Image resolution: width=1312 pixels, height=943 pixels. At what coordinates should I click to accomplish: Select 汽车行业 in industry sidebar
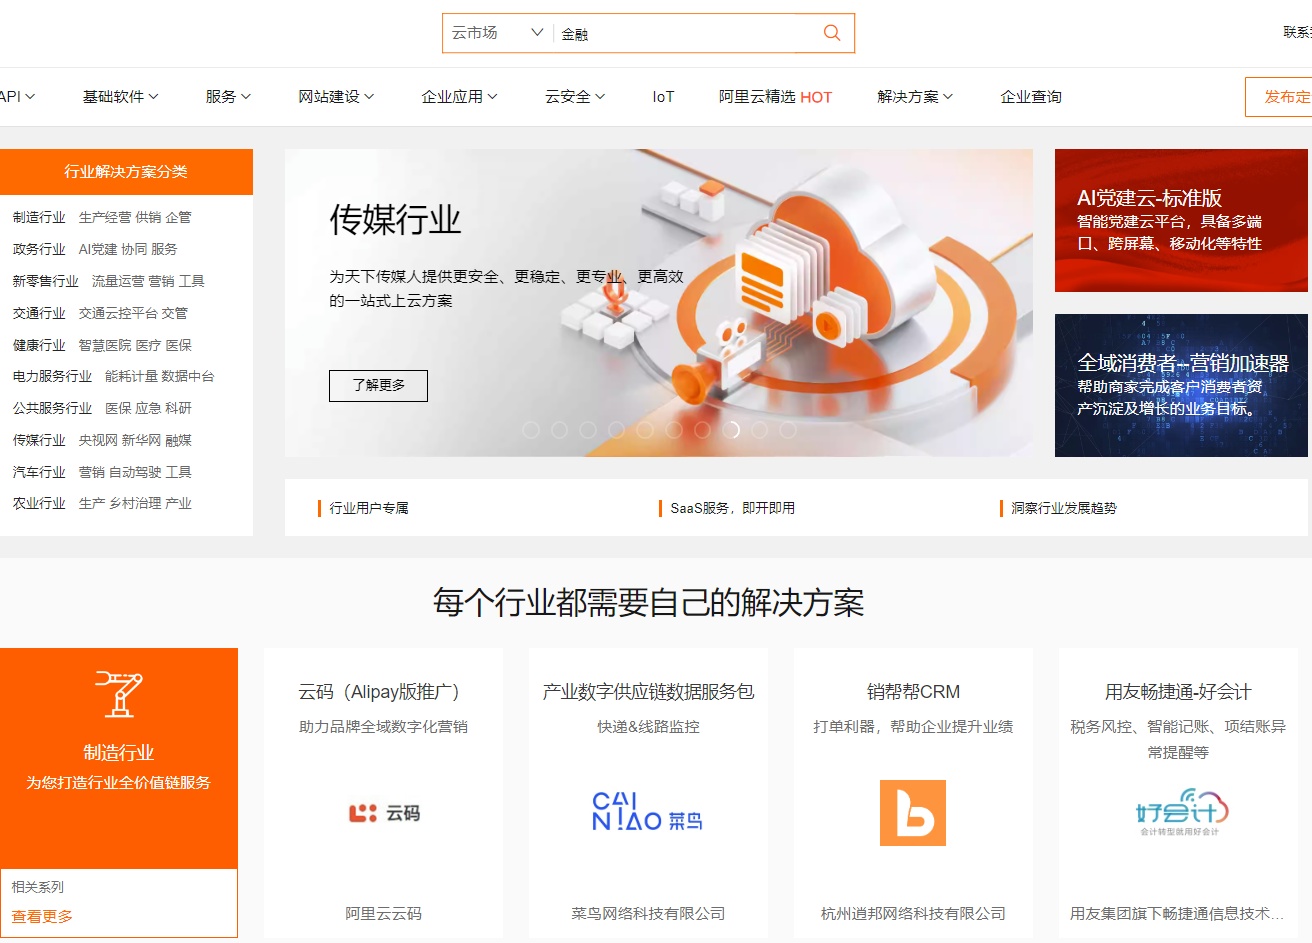click(39, 472)
